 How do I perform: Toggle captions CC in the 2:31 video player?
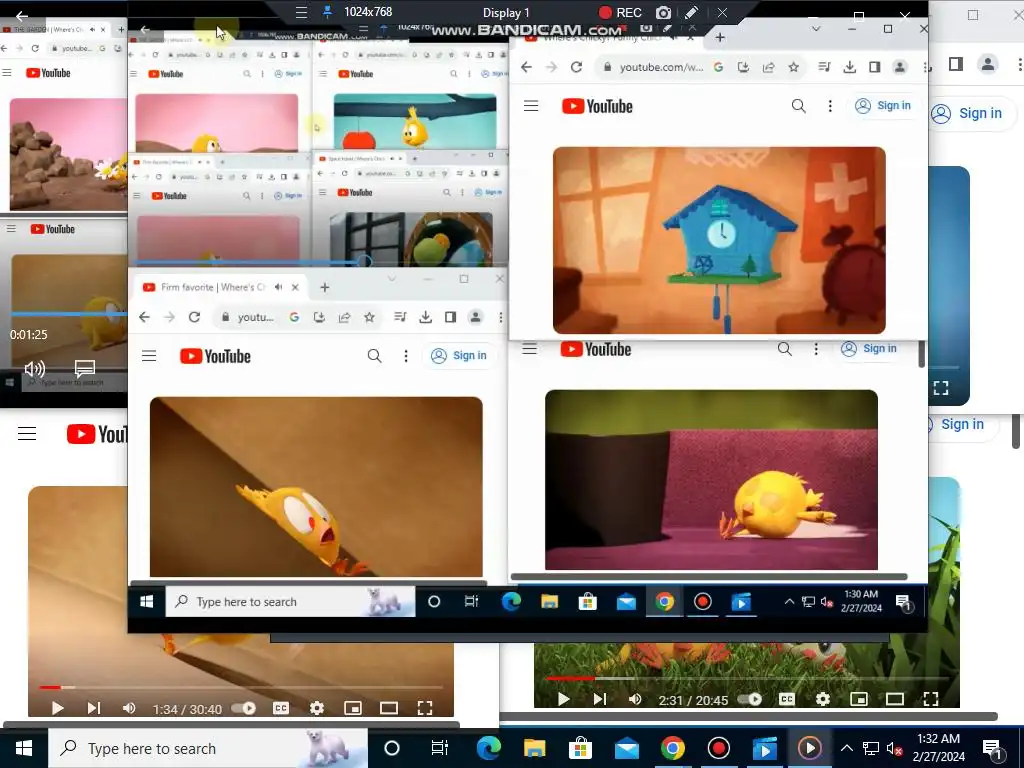787,699
